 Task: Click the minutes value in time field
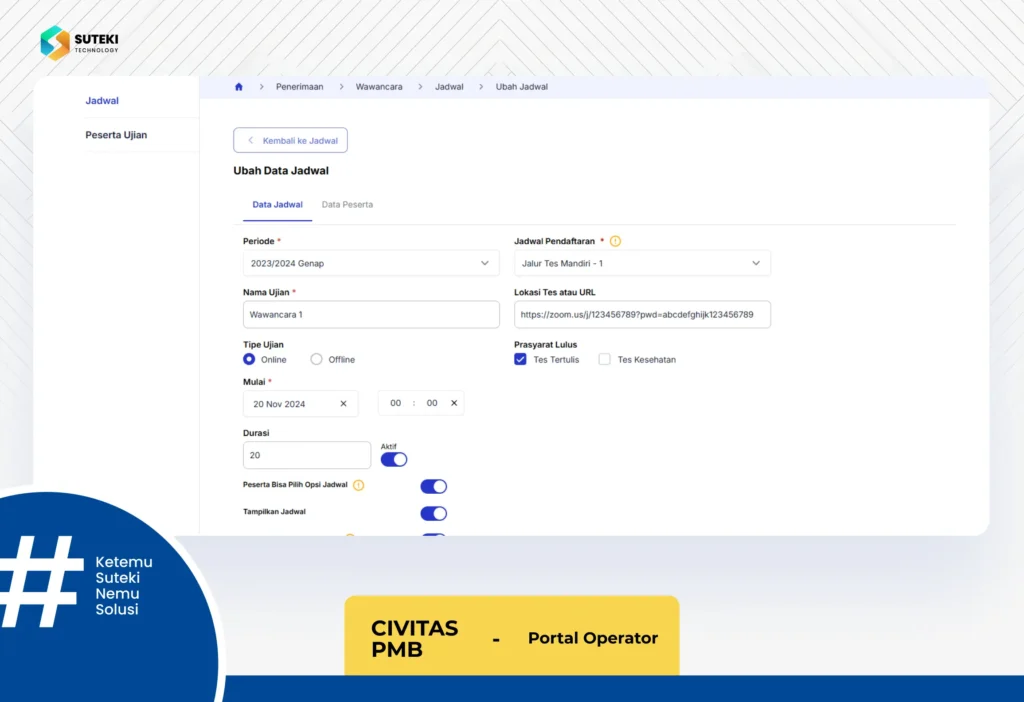click(432, 403)
